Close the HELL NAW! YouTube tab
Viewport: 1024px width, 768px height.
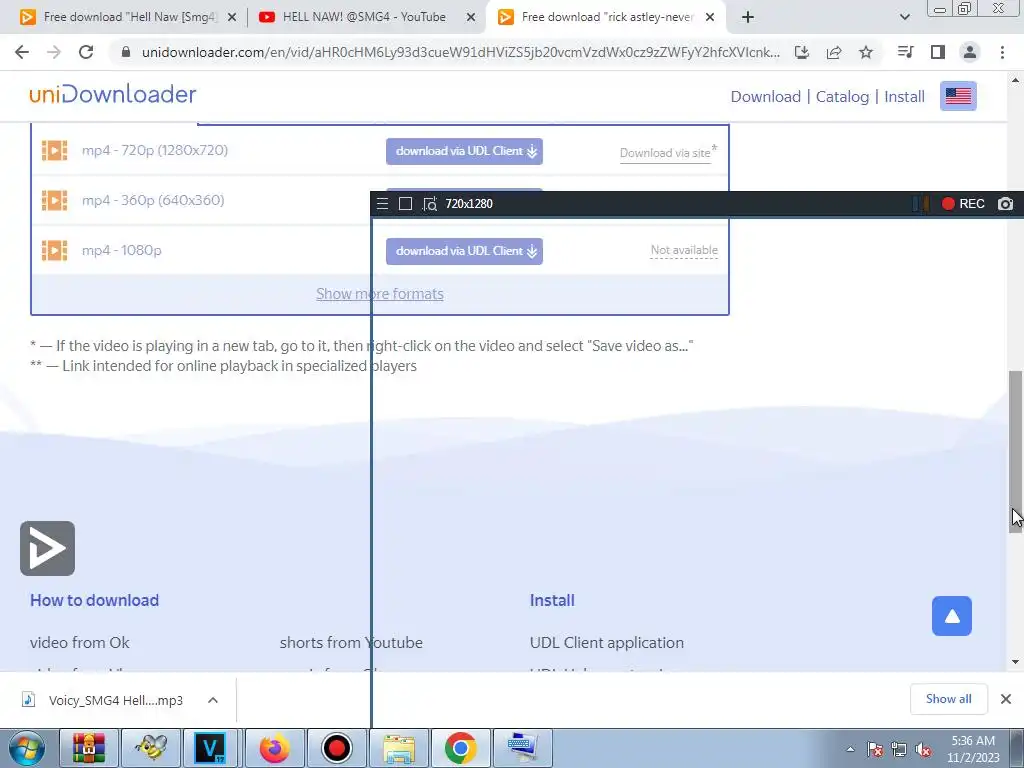point(471,18)
